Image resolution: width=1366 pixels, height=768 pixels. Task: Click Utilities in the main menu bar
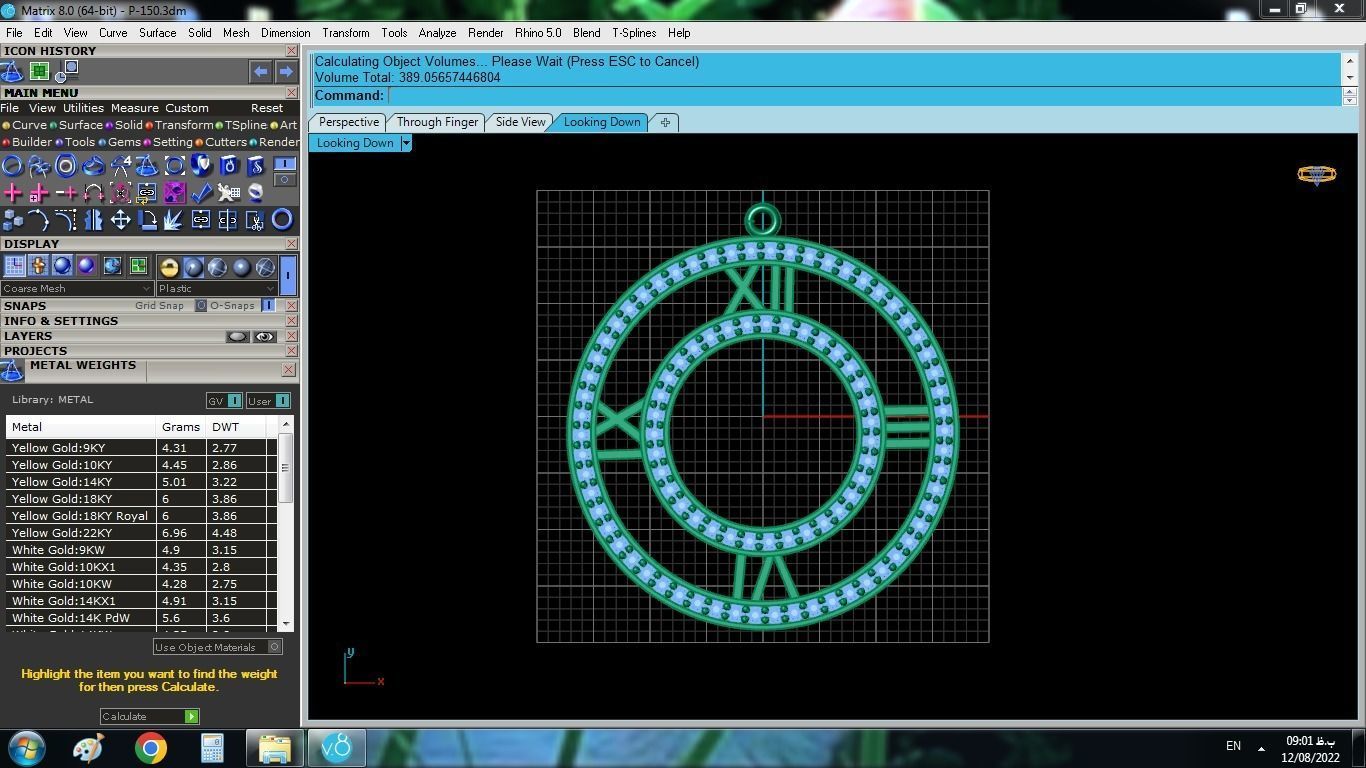tap(83, 108)
